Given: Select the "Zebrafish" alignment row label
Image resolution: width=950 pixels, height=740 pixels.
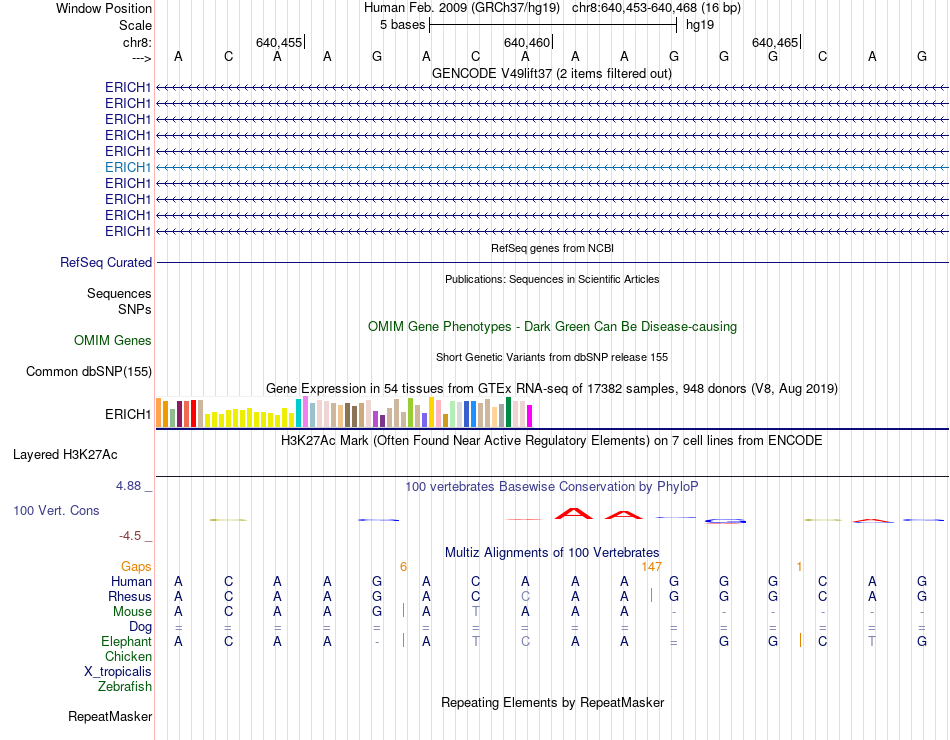Looking at the screenshot, I should [125, 687].
